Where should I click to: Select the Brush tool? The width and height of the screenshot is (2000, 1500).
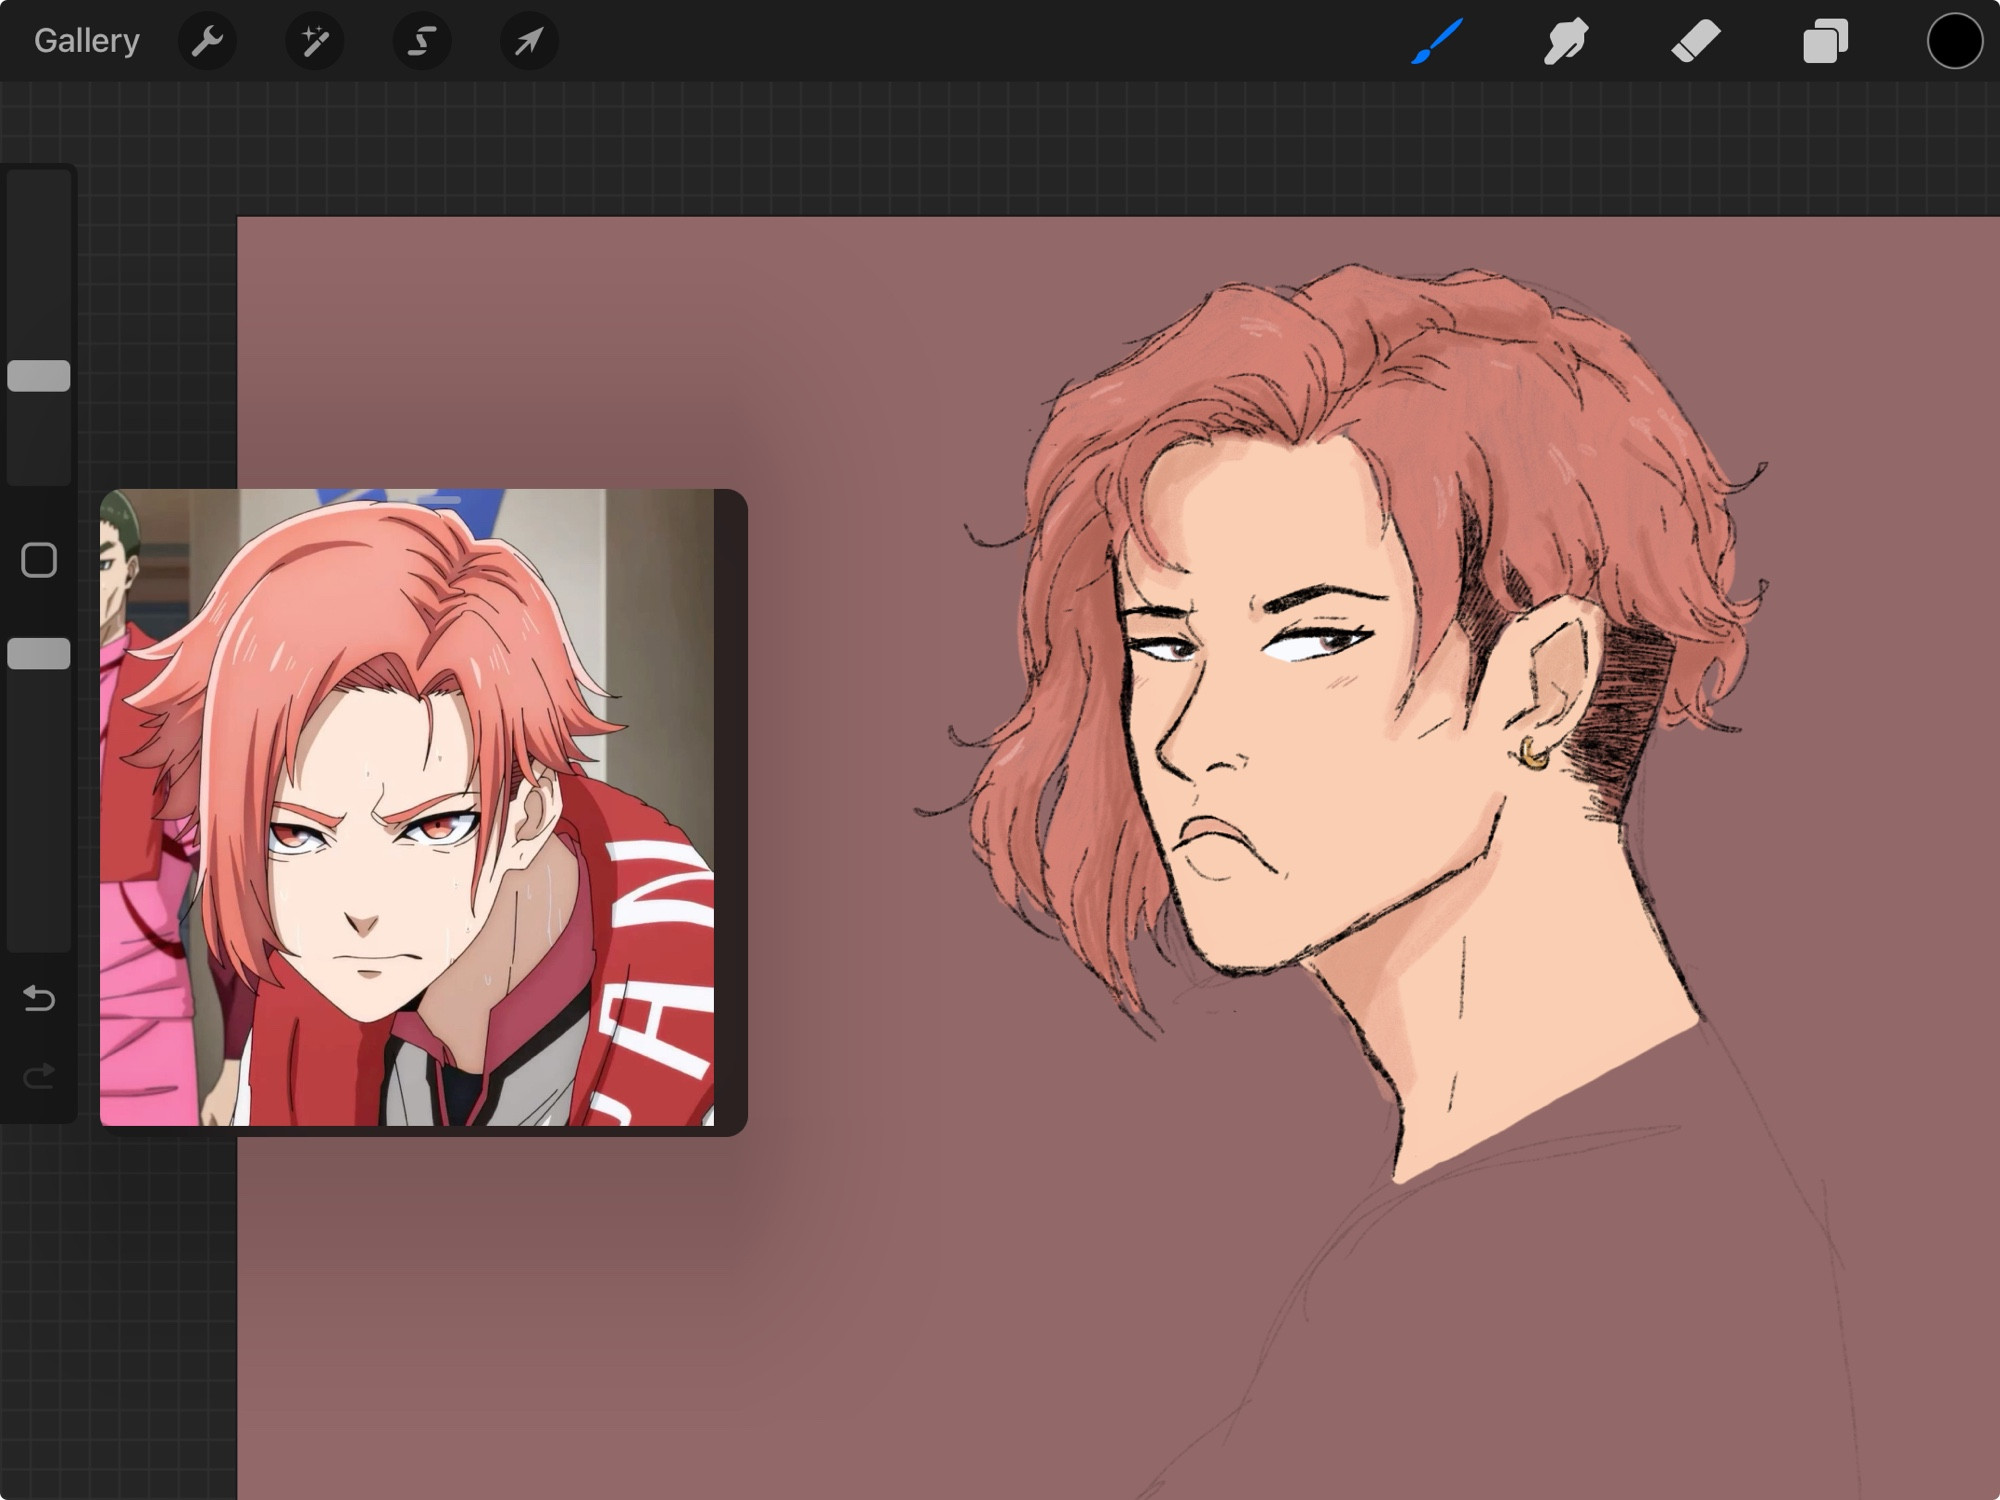1437,41
